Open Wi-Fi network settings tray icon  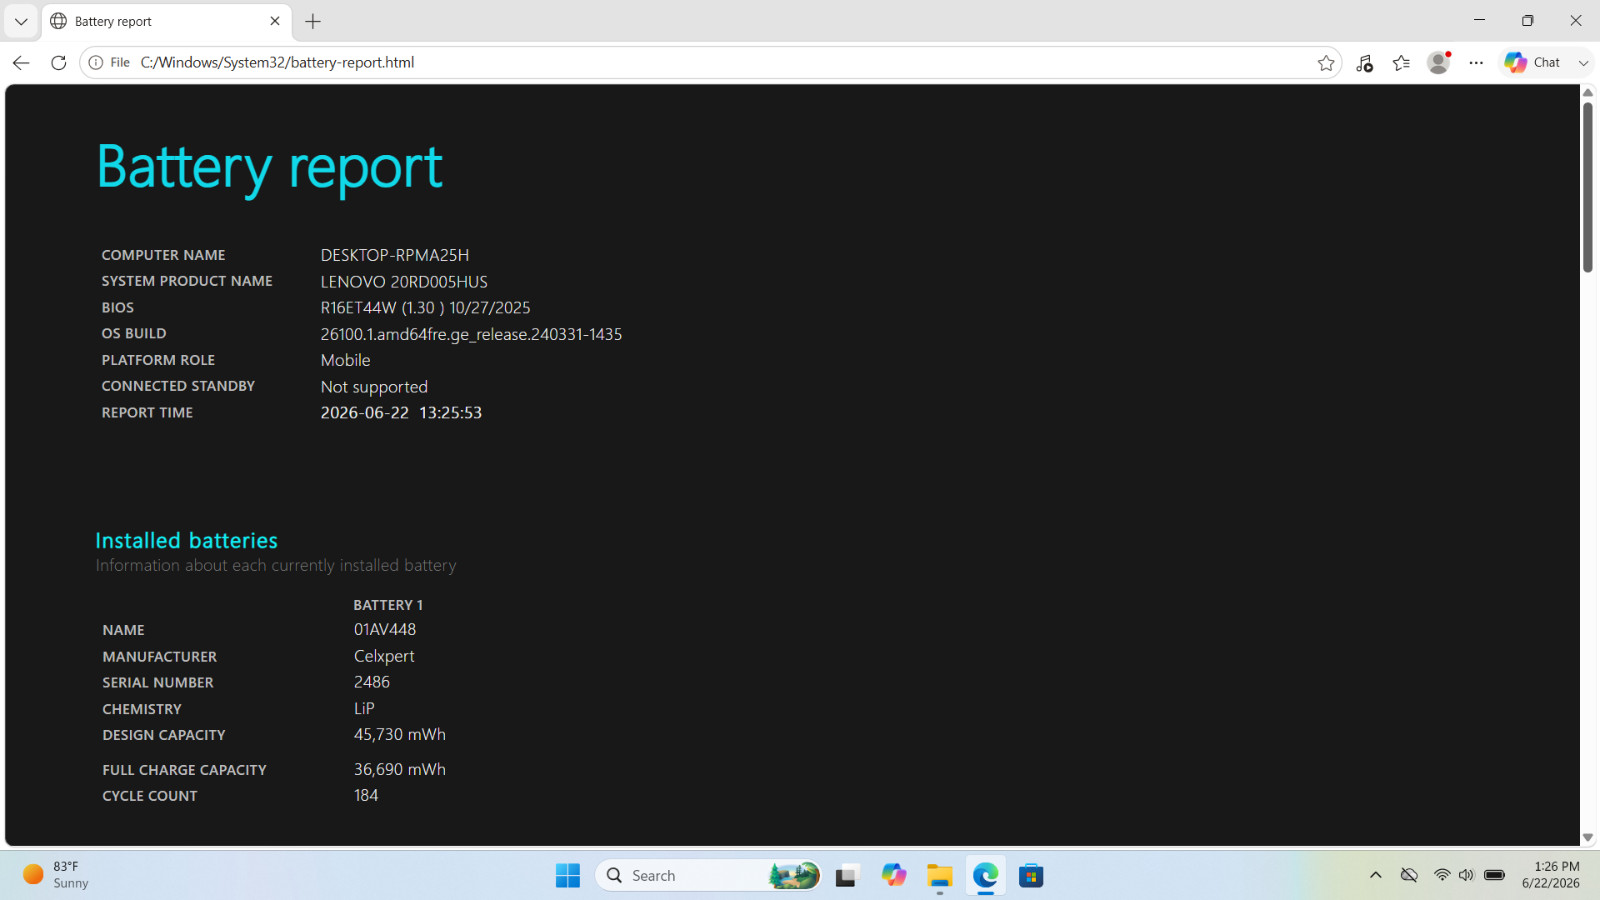click(x=1442, y=875)
